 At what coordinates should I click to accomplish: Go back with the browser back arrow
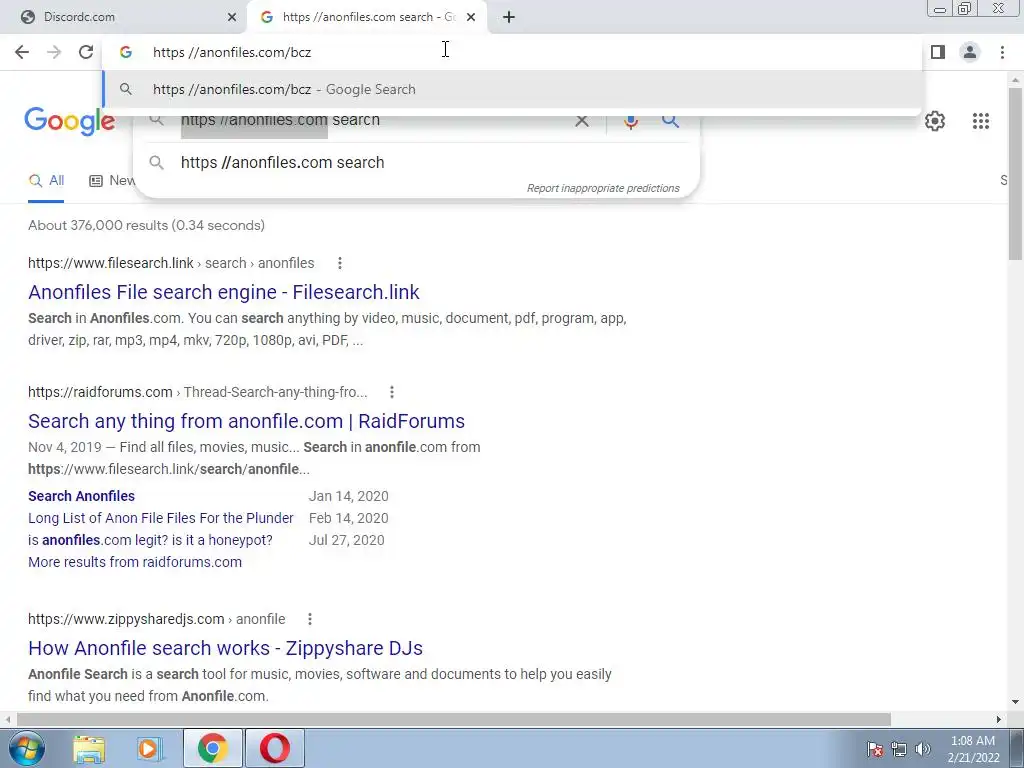[x=22, y=52]
